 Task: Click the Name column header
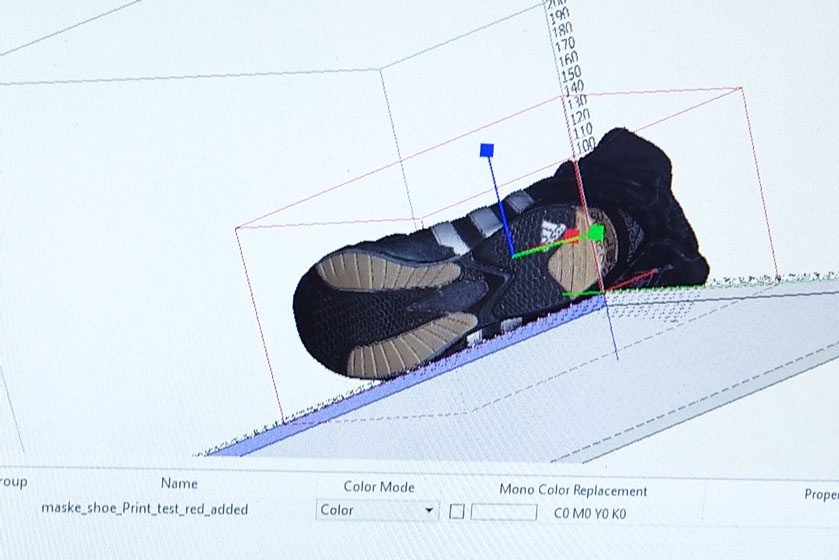tap(179, 484)
